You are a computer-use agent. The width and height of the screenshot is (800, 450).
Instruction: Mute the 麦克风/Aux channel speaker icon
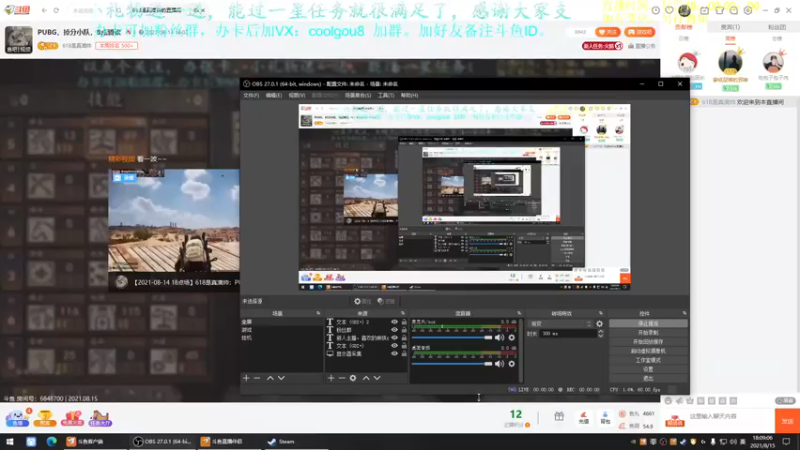point(499,337)
